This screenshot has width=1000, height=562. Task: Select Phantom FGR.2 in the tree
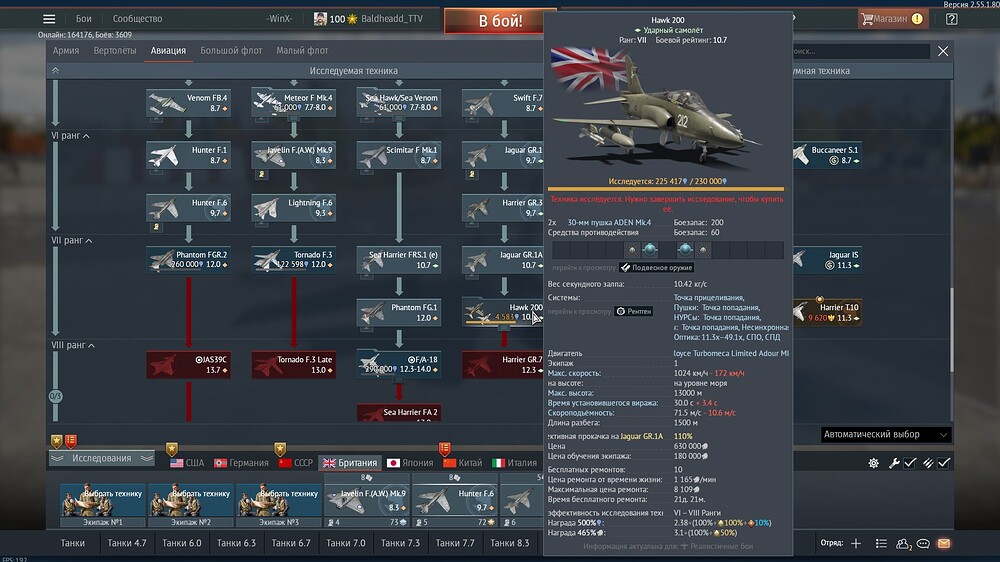click(x=188, y=260)
